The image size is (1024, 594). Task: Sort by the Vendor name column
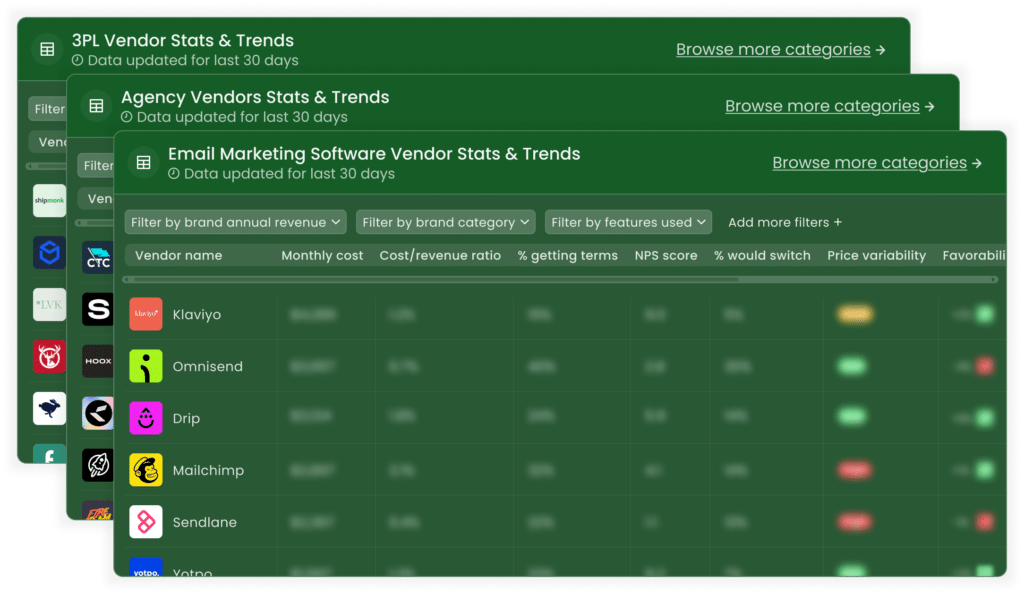coord(178,255)
